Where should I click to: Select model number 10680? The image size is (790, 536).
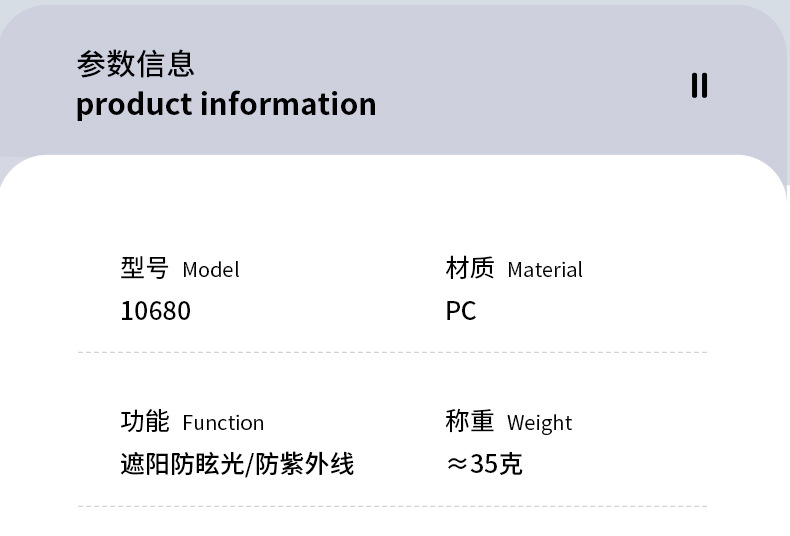coord(155,311)
